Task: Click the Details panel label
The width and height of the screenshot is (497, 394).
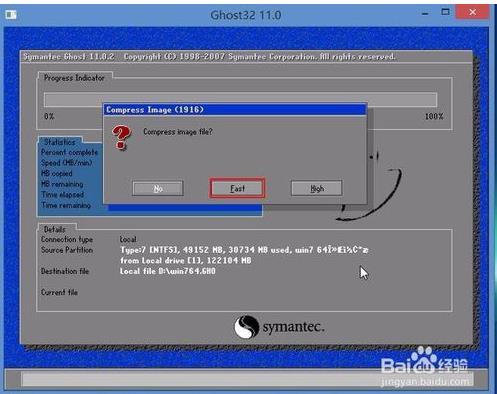Action: click(x=55, y=229)
